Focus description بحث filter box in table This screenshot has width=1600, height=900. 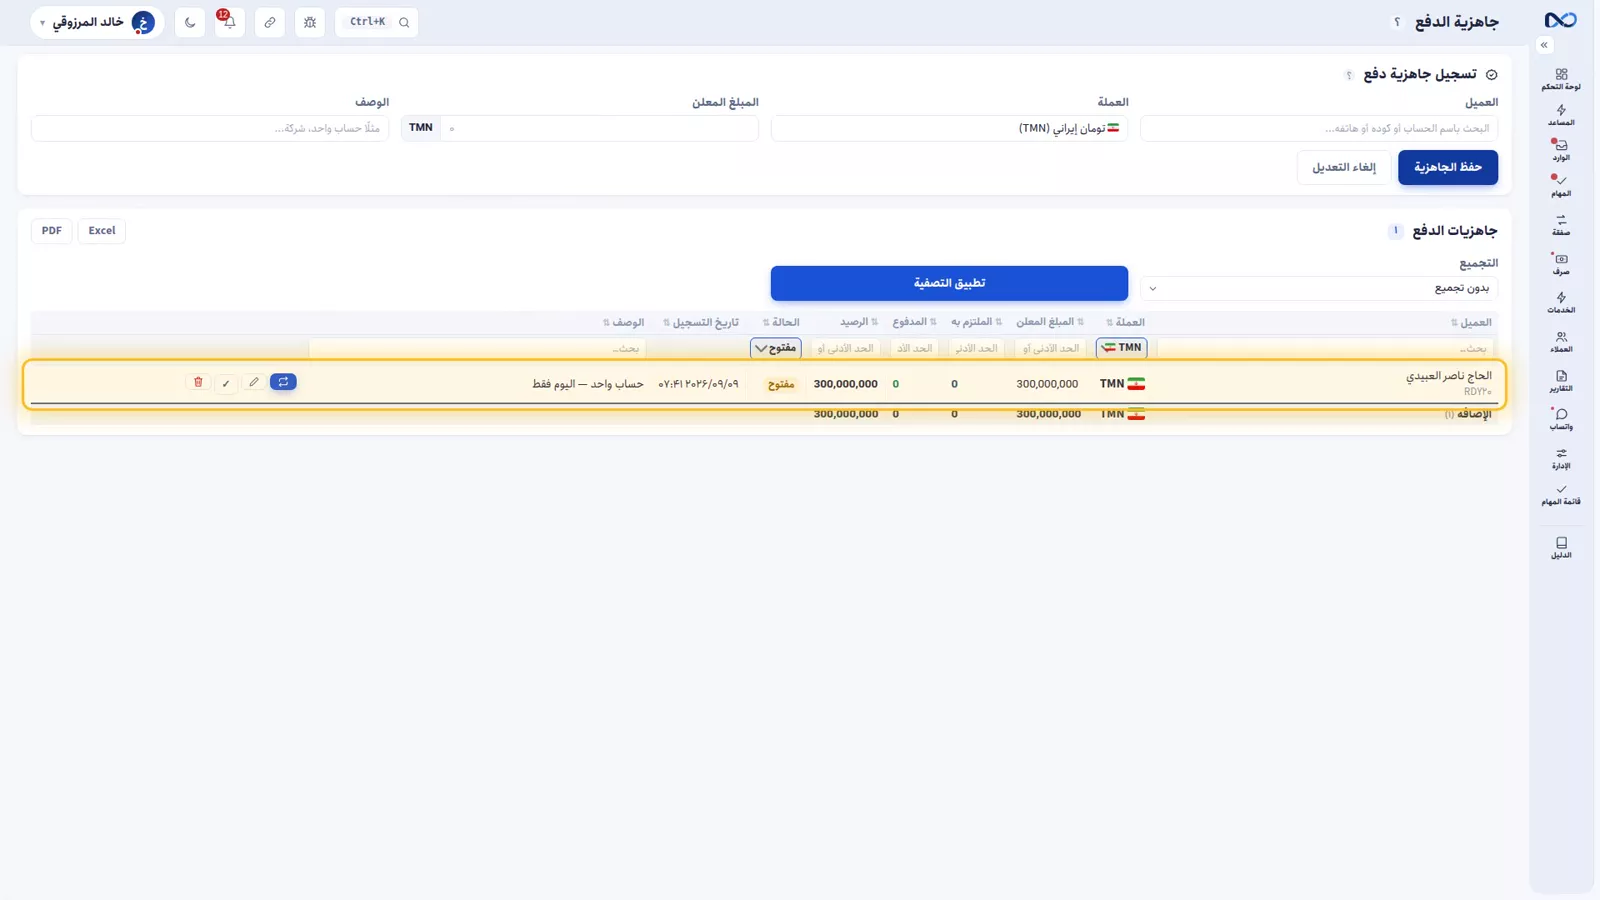(x=478, y=348)
